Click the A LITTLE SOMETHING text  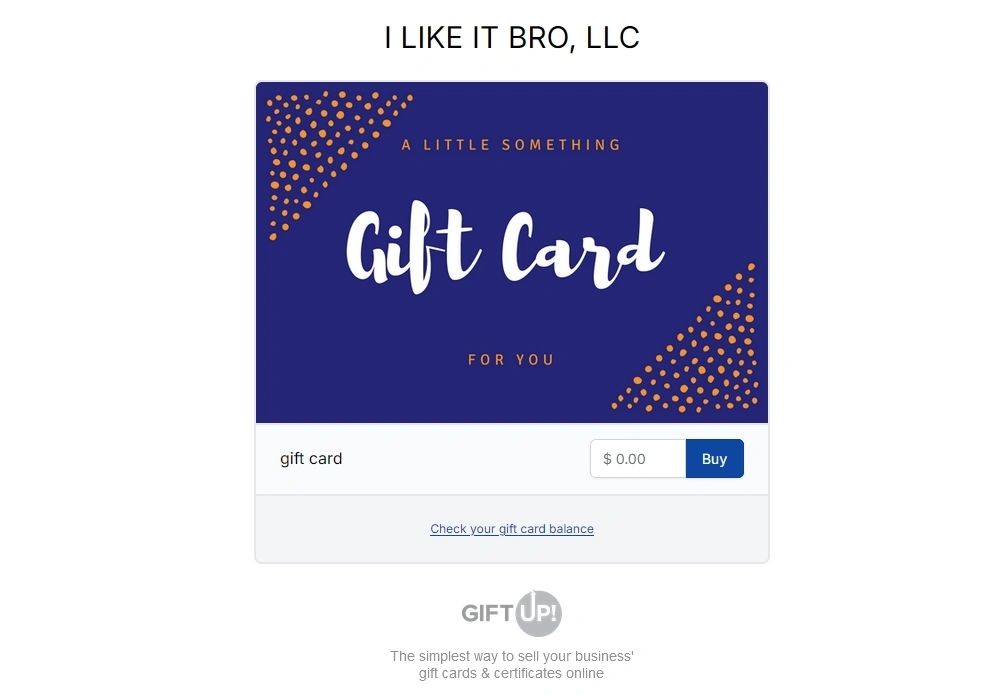[x=511, y=145]
